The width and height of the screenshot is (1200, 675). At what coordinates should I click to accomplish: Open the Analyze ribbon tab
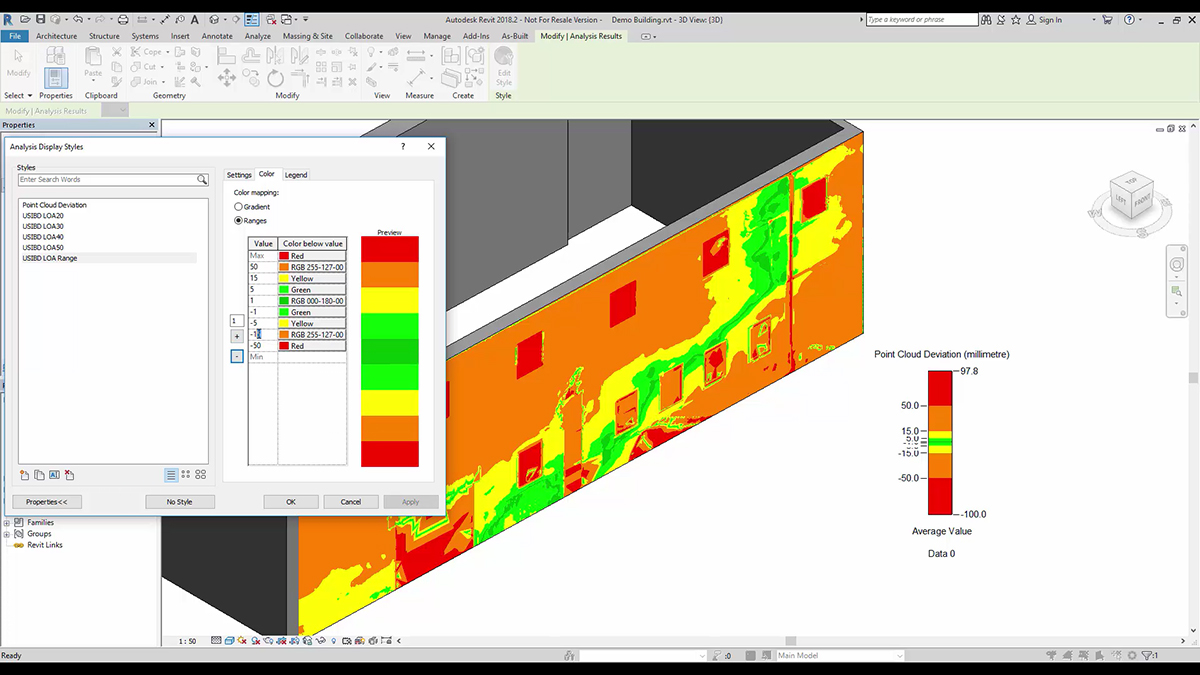[258, 36]
